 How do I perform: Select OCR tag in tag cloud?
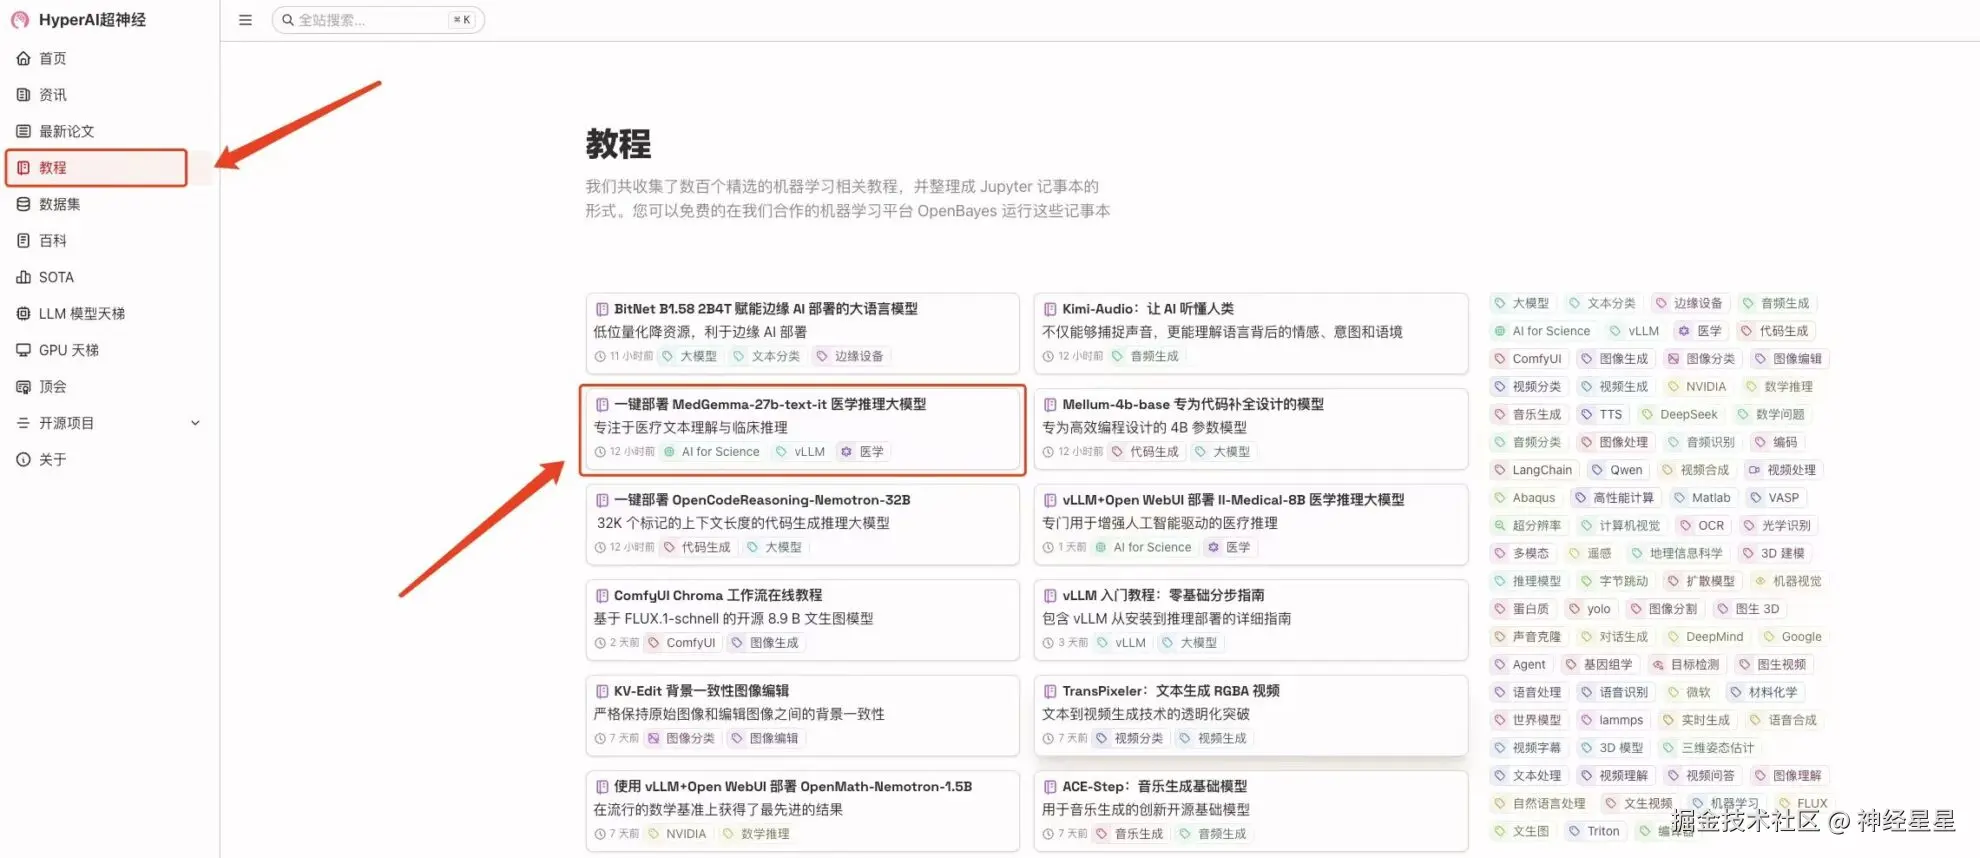(1703, 526)
